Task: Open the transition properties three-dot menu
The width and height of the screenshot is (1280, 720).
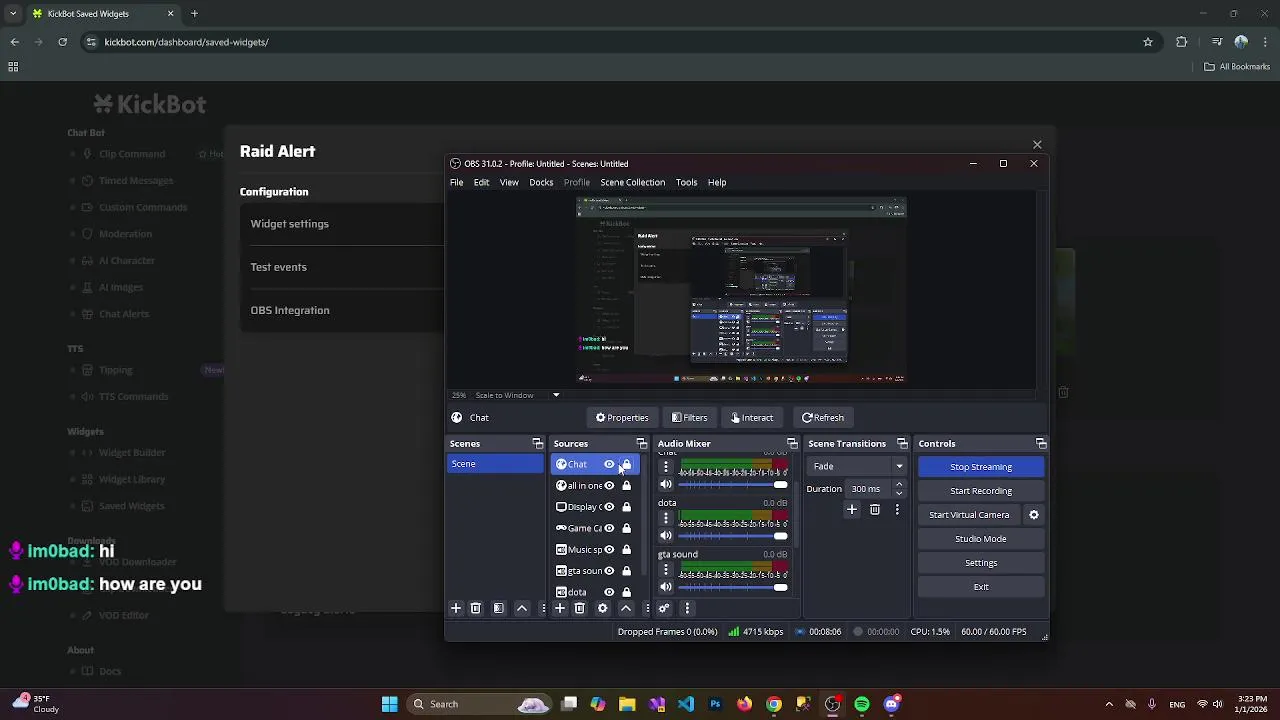Action: pos(897,510)
